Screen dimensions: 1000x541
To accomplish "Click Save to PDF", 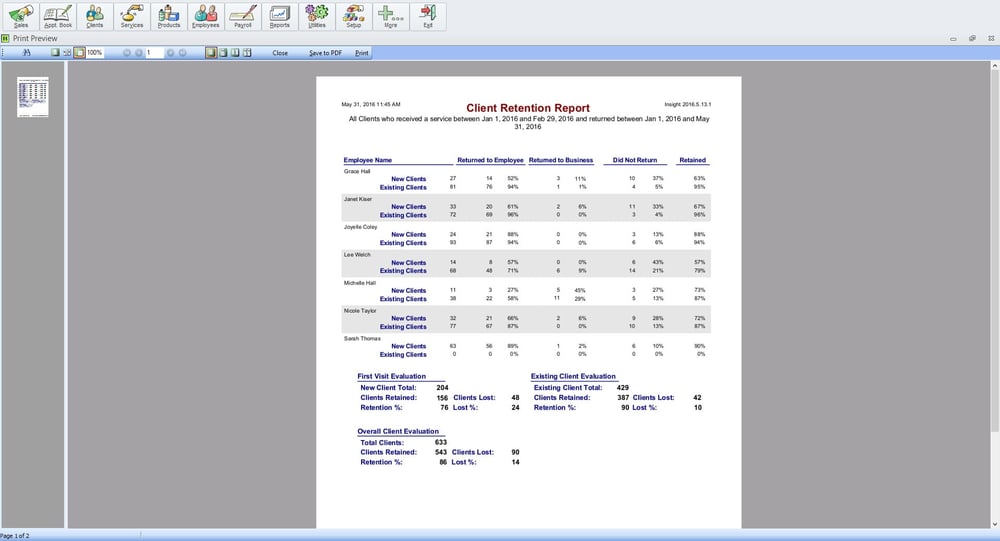I will [325, 53].
